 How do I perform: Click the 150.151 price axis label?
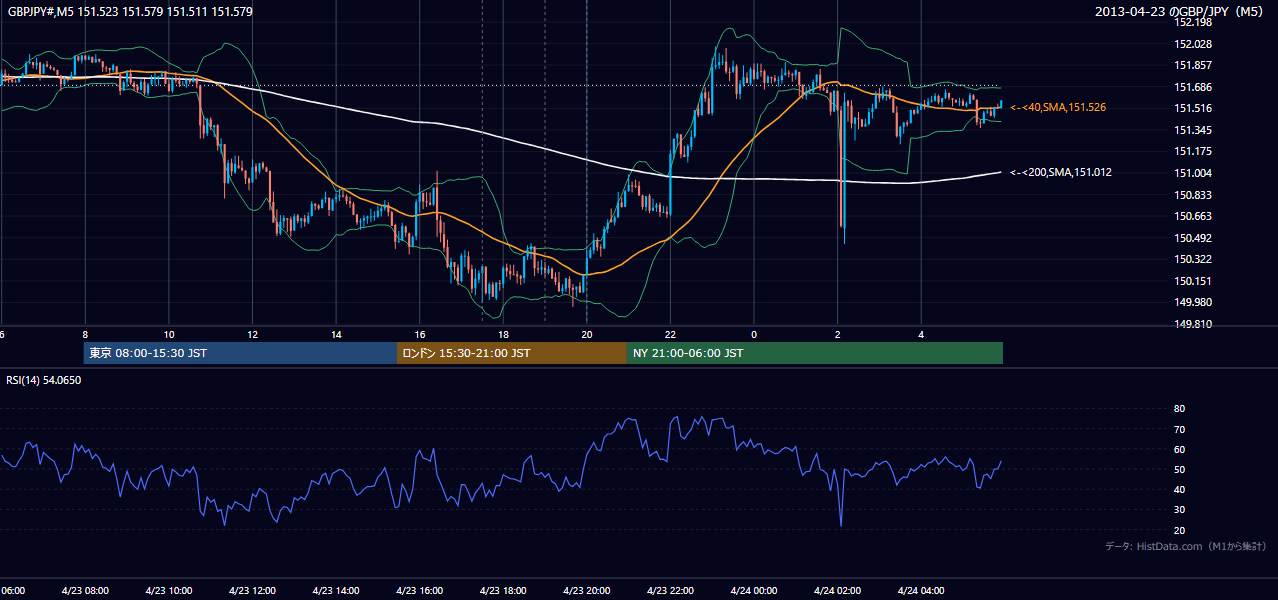(1193, 281)
